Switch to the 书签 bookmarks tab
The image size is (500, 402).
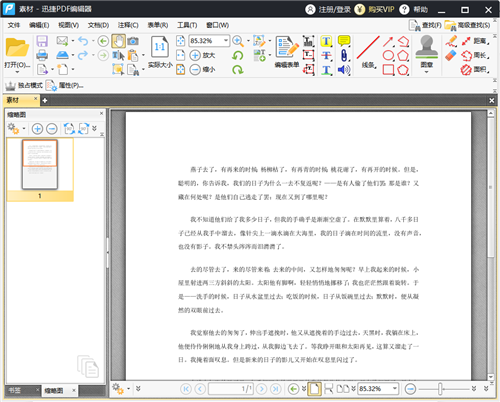tap(15, 390)
